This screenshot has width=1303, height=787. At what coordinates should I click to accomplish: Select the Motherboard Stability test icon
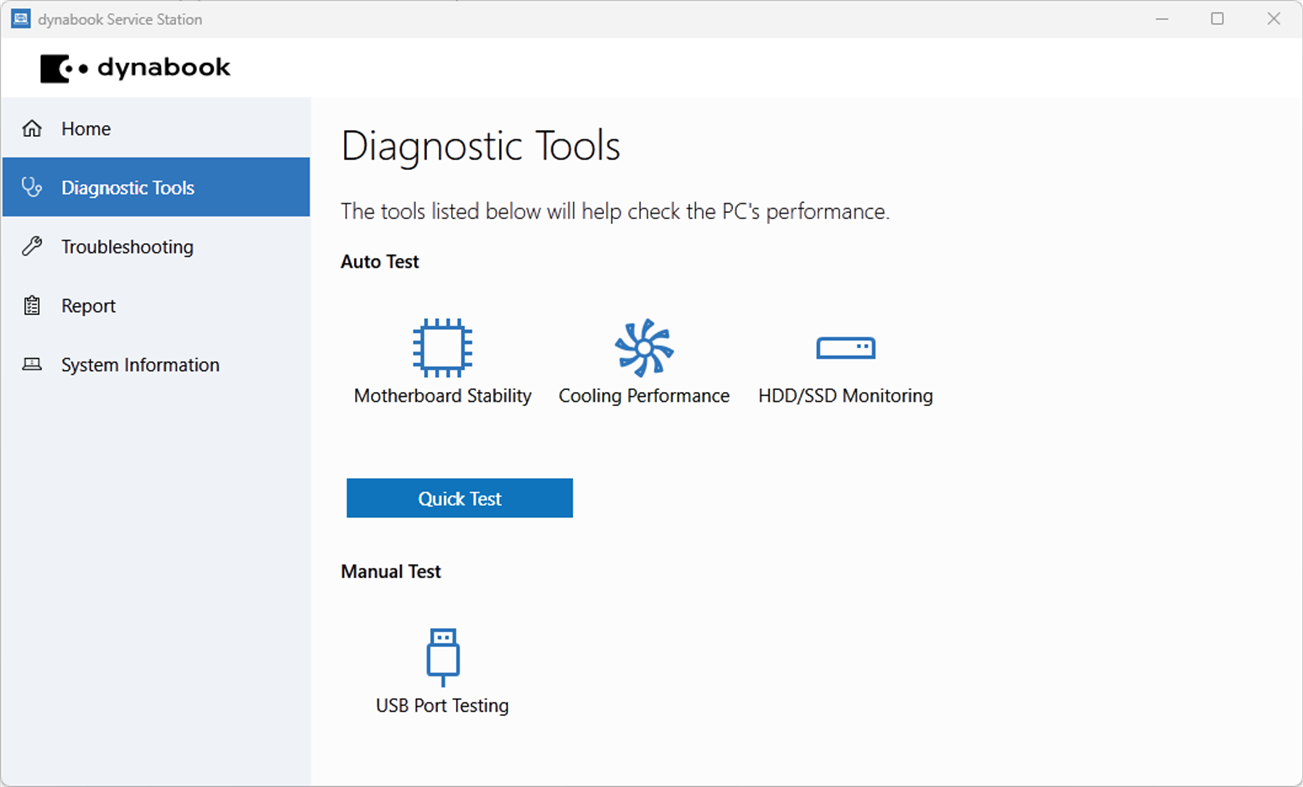pyautogui.click(x=441, y=345)
